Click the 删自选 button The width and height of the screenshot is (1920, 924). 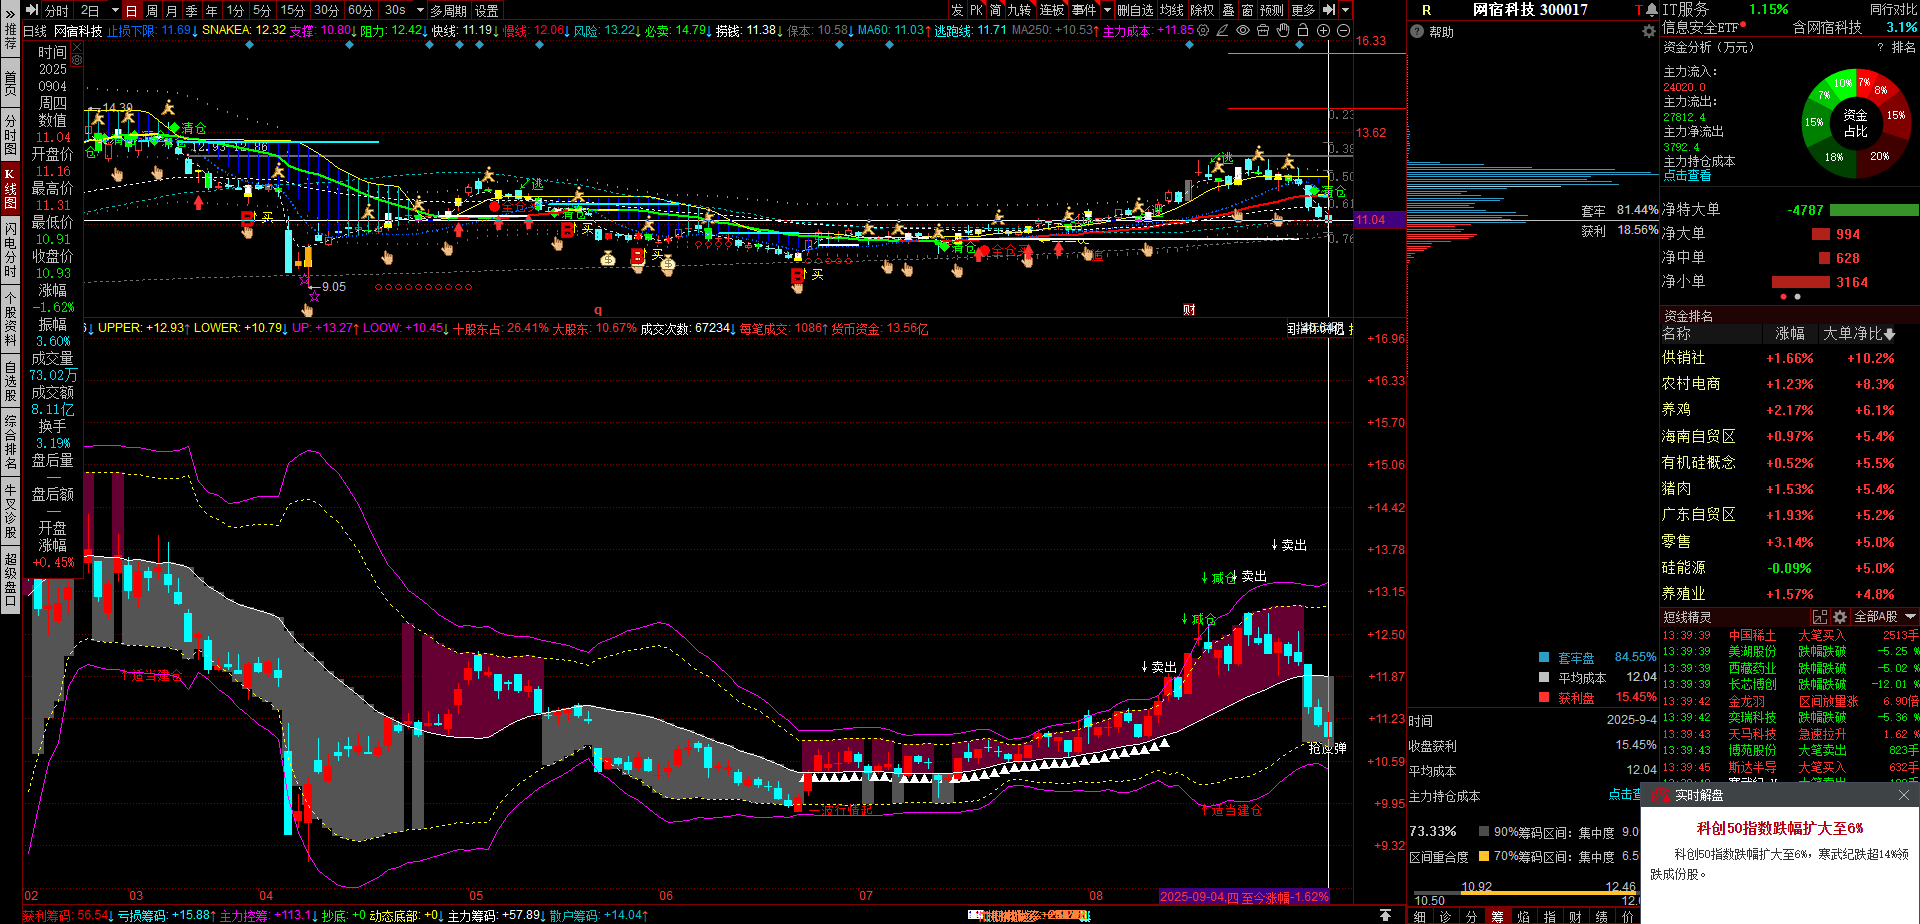(x=1135, y=10)
